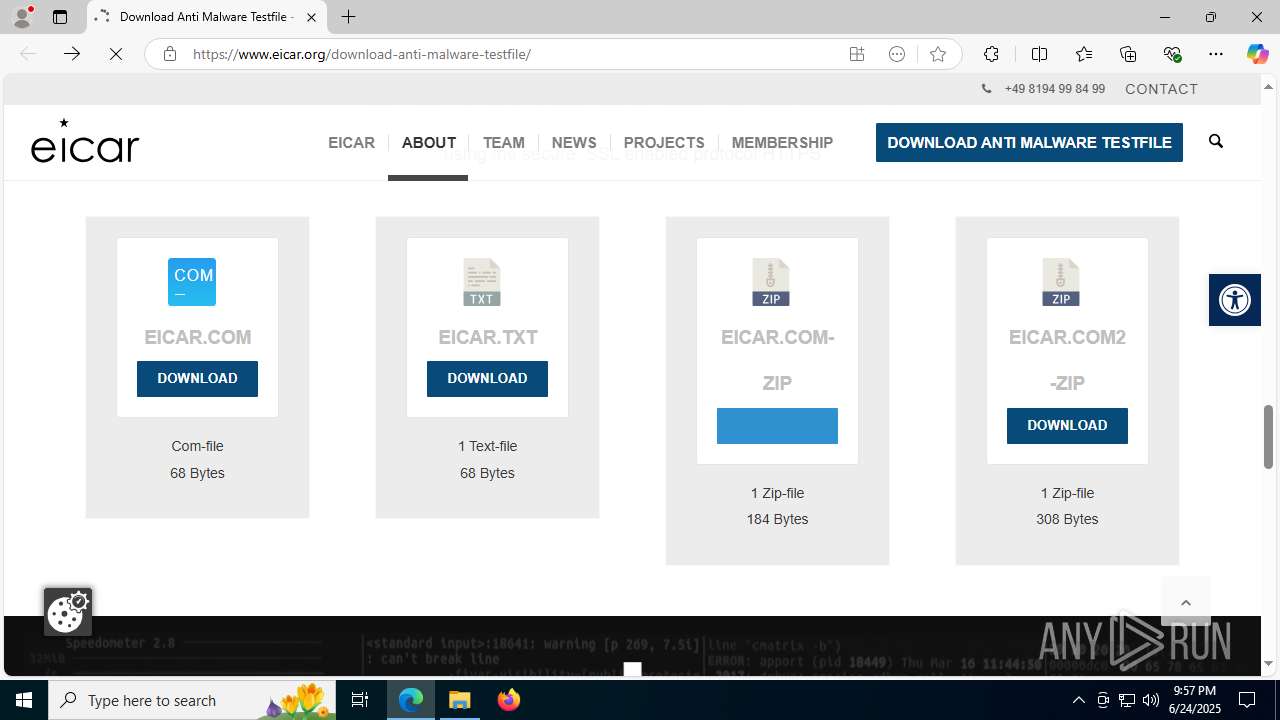Open the NEWS menu item
Image resolution: width=1280 pixels, height=720 pixels.
[574, 143]
